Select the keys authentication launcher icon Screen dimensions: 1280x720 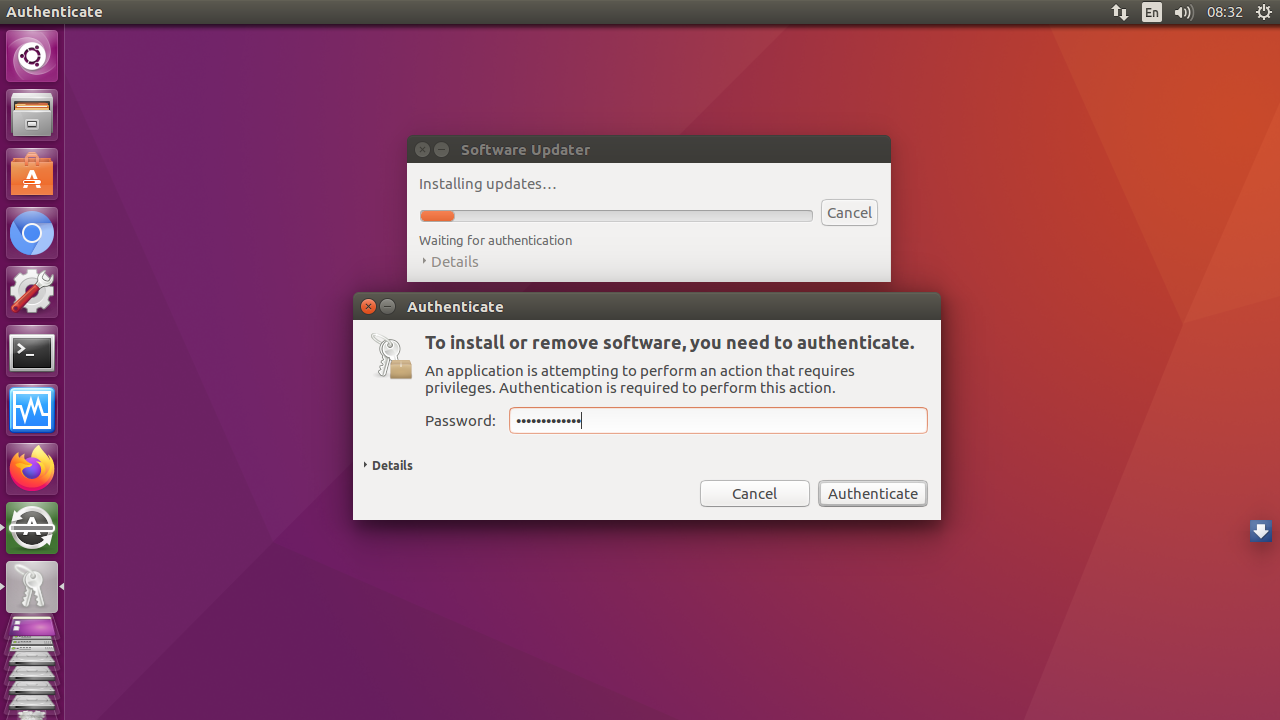tap(32, 587)
